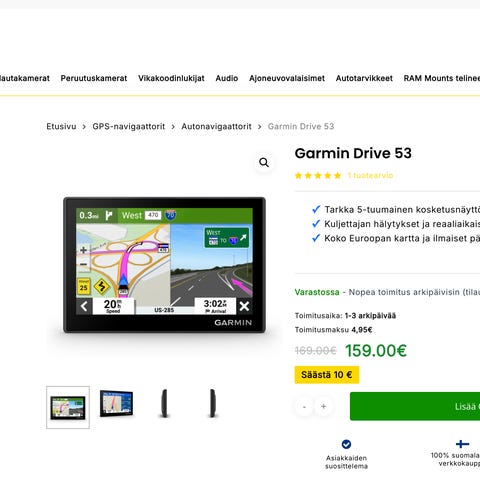Viewport: 480px width, 480px height.
Task: Open the Ajoneuvovalaisimet category
Action: click(x=287, y=78)
